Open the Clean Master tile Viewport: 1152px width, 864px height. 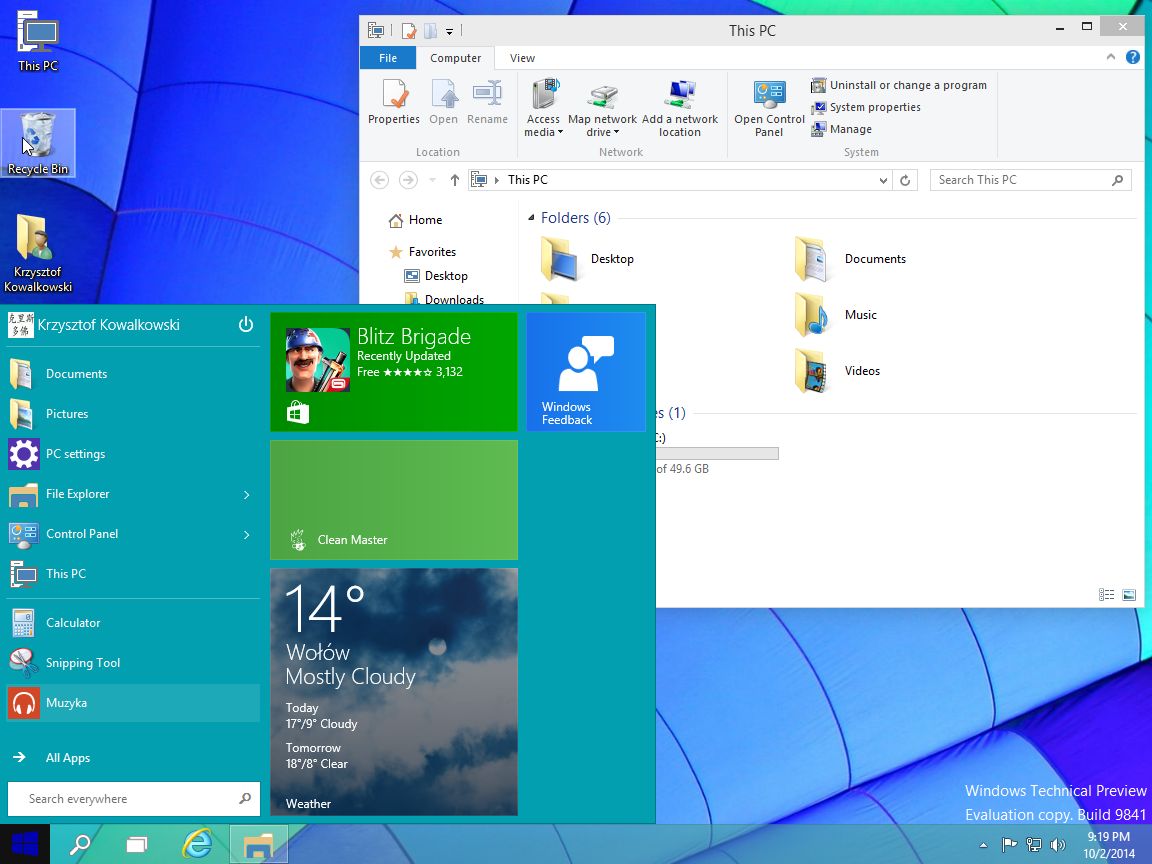pos(394,500)
